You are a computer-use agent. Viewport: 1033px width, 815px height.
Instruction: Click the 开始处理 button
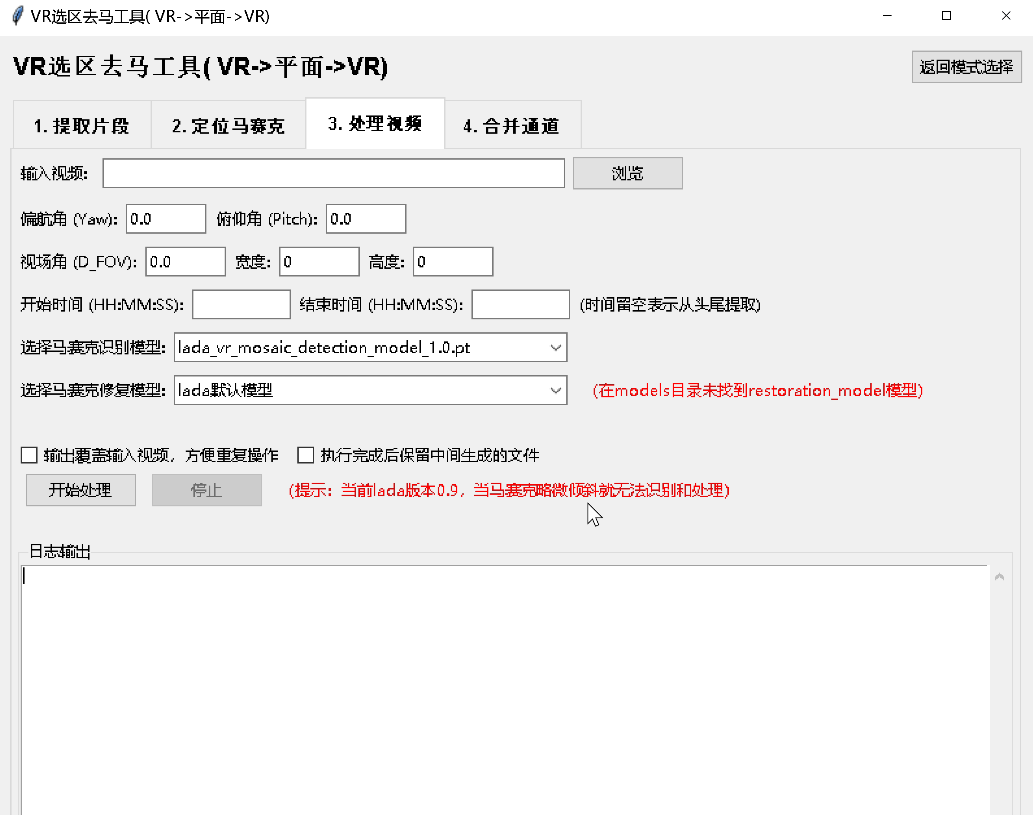81,490
